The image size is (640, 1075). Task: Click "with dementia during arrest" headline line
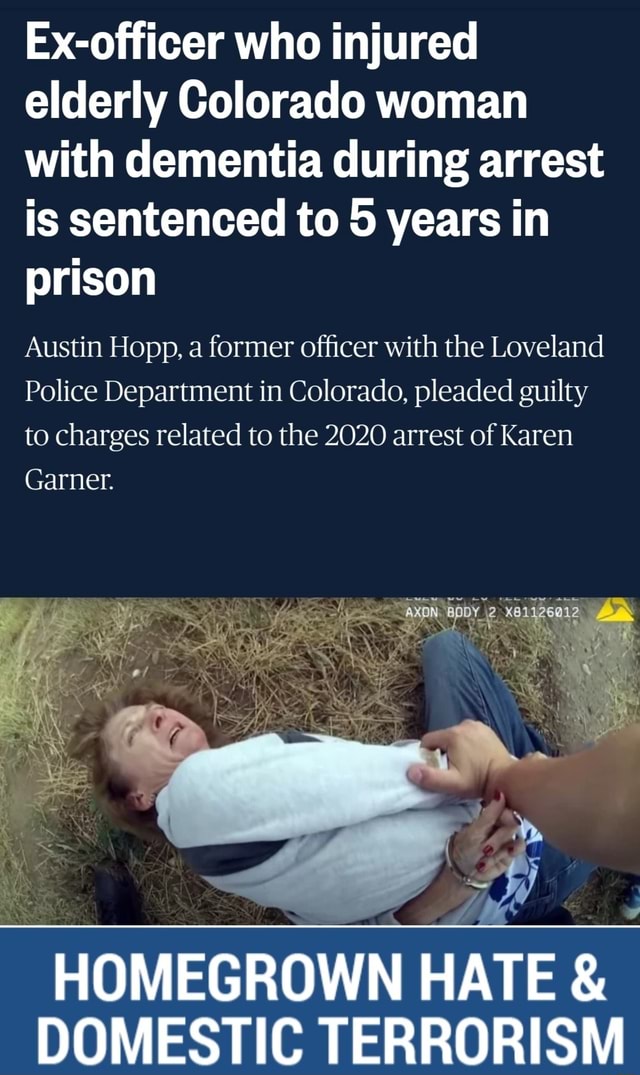point(315,160)
